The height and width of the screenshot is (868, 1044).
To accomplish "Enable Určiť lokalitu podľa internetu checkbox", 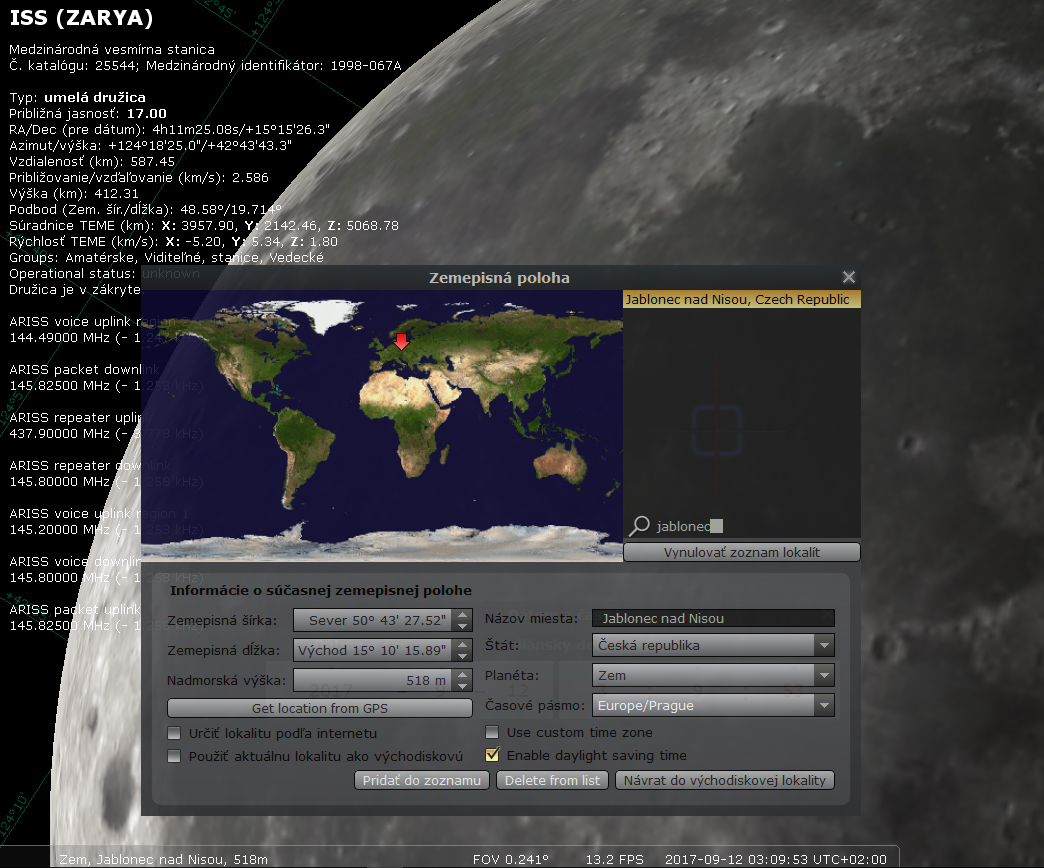I will (175, 734).
